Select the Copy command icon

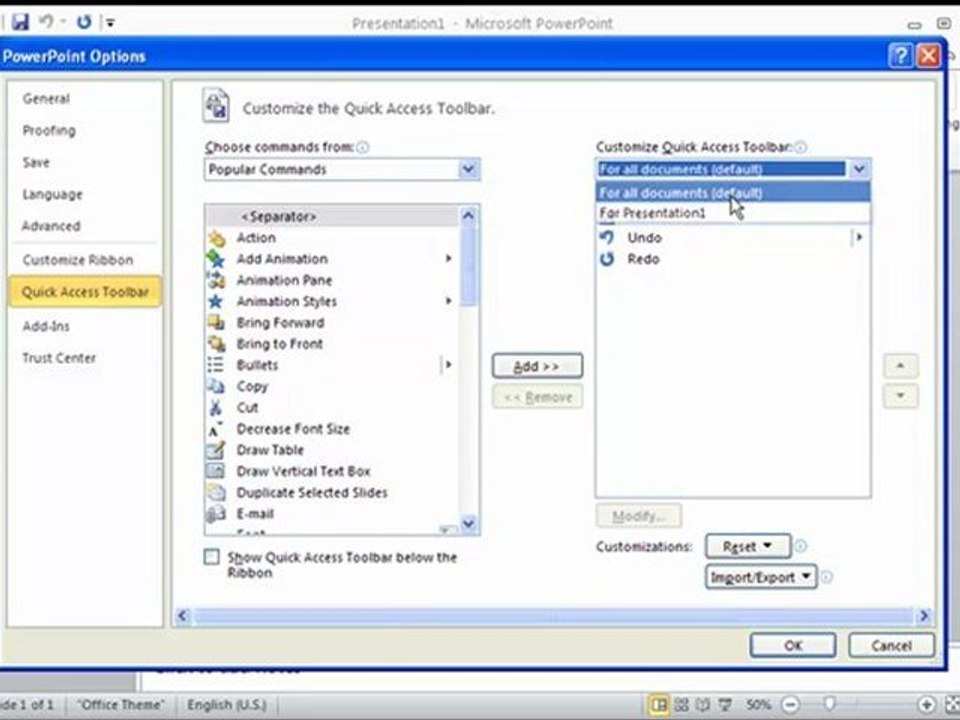coord(216,386)
